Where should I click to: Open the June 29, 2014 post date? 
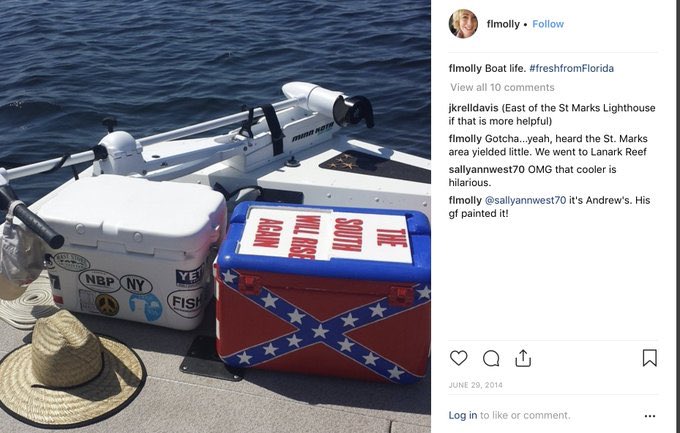(x=475, y=385)
